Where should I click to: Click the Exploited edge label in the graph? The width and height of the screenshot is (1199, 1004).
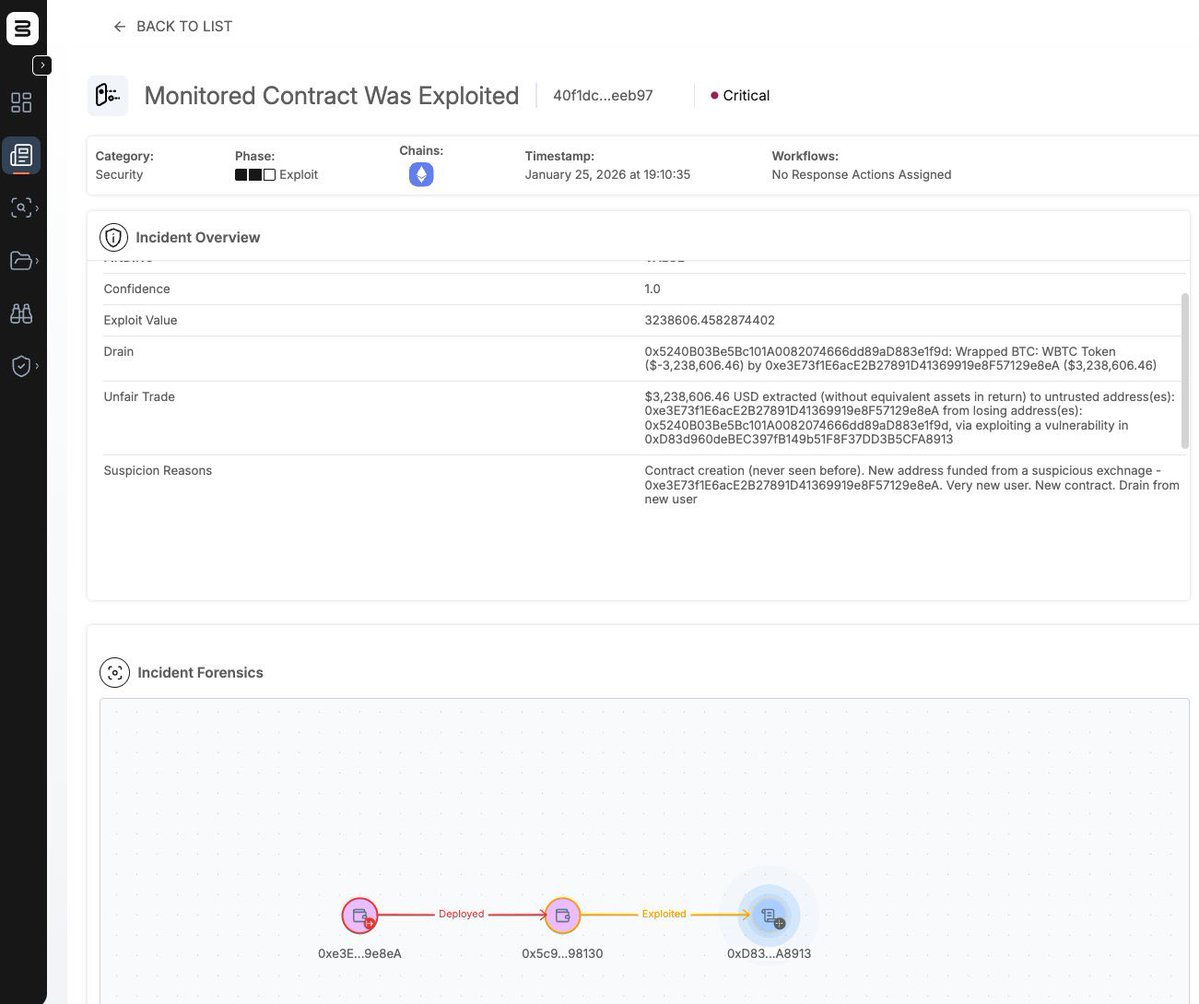click(x=664, y=914)
